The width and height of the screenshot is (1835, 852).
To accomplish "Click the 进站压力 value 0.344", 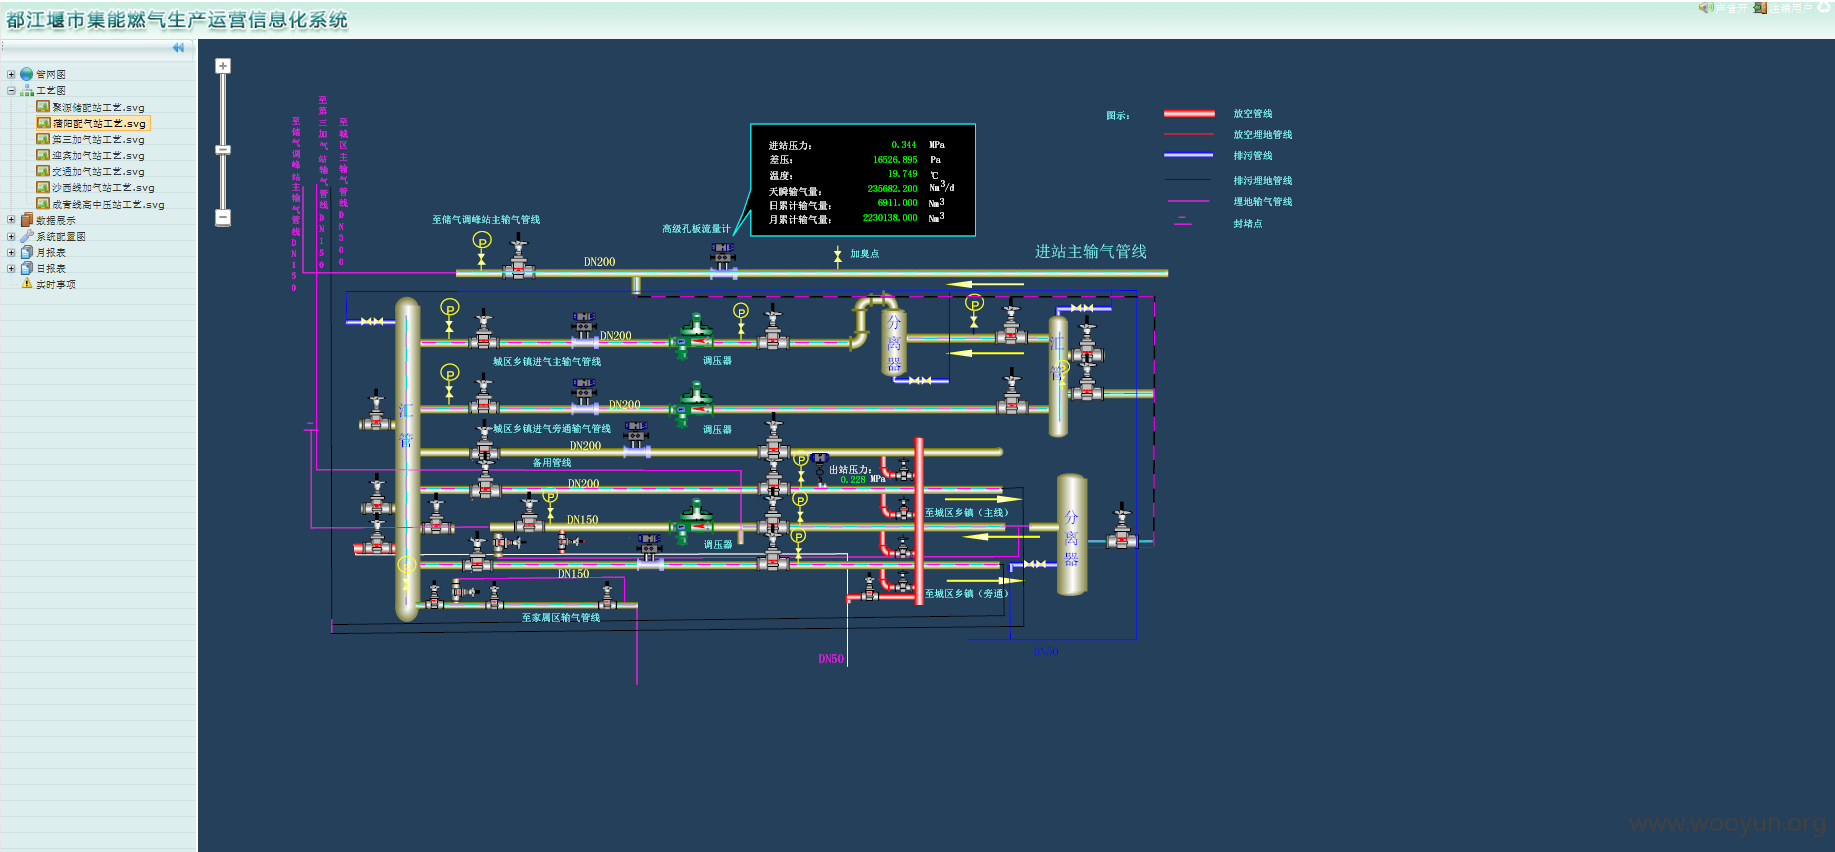I will pyautogui.click(x=904, y=145).
